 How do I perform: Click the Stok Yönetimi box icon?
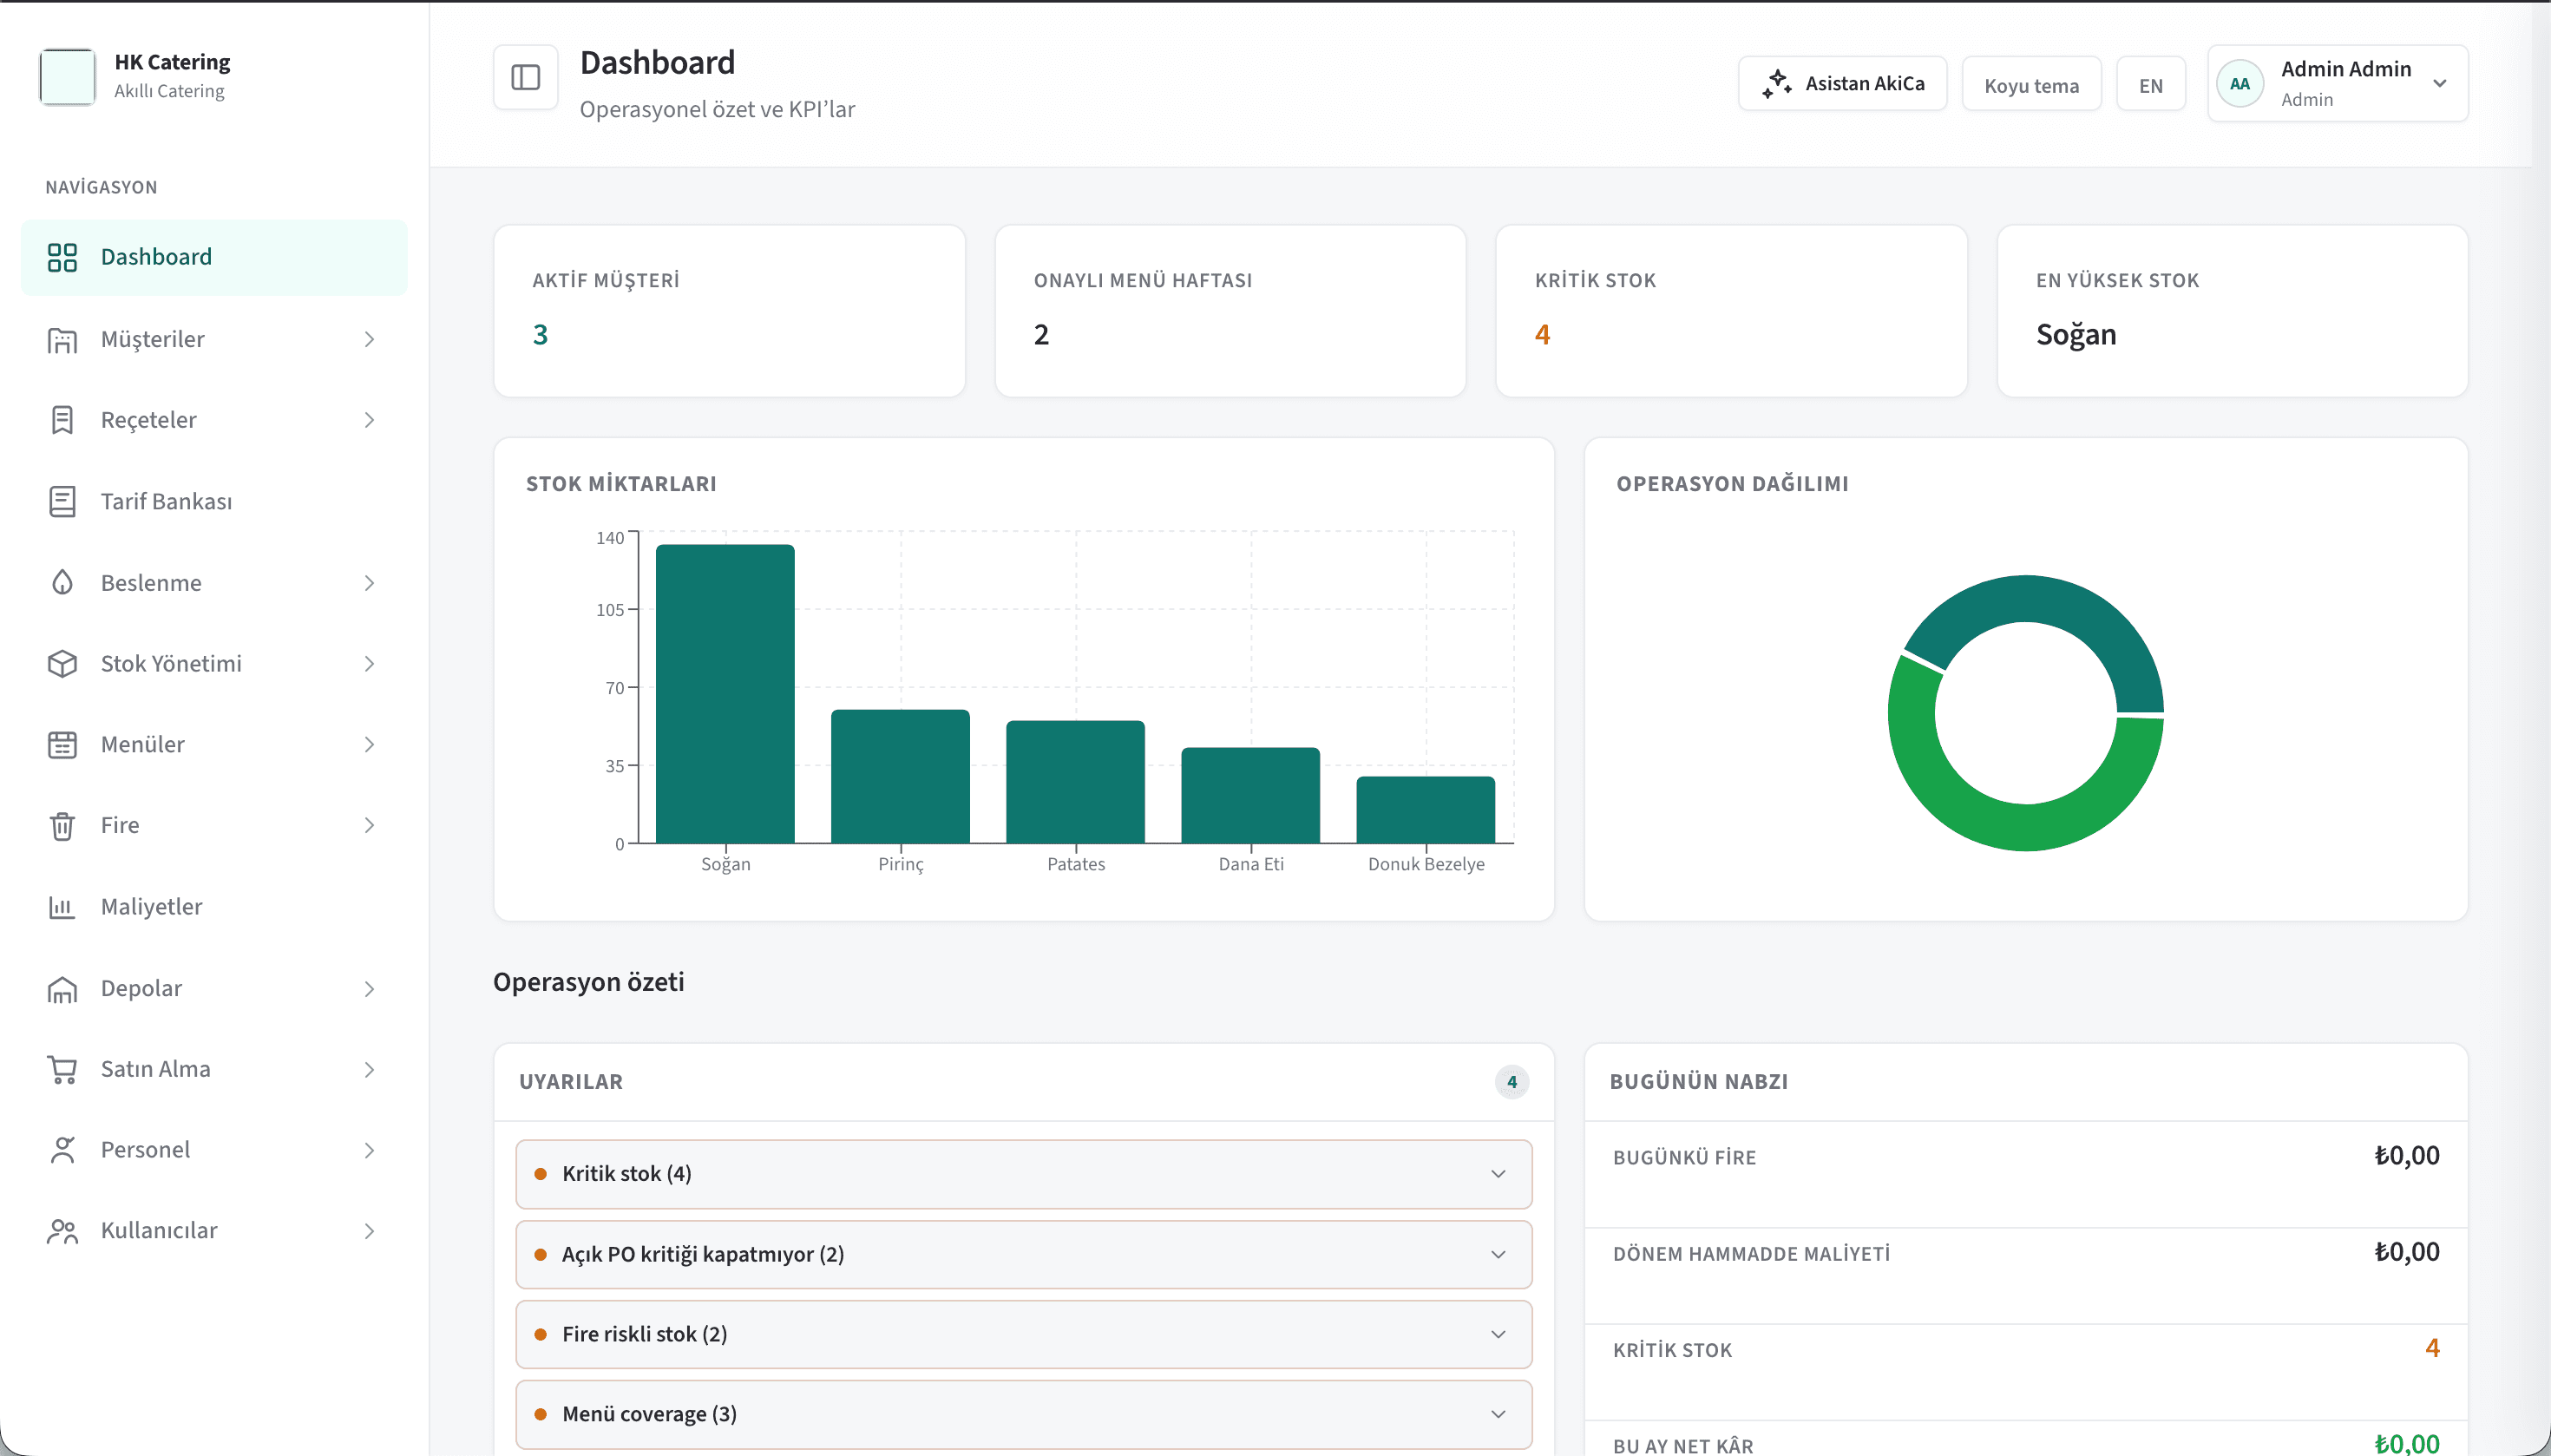pos(62,664)
